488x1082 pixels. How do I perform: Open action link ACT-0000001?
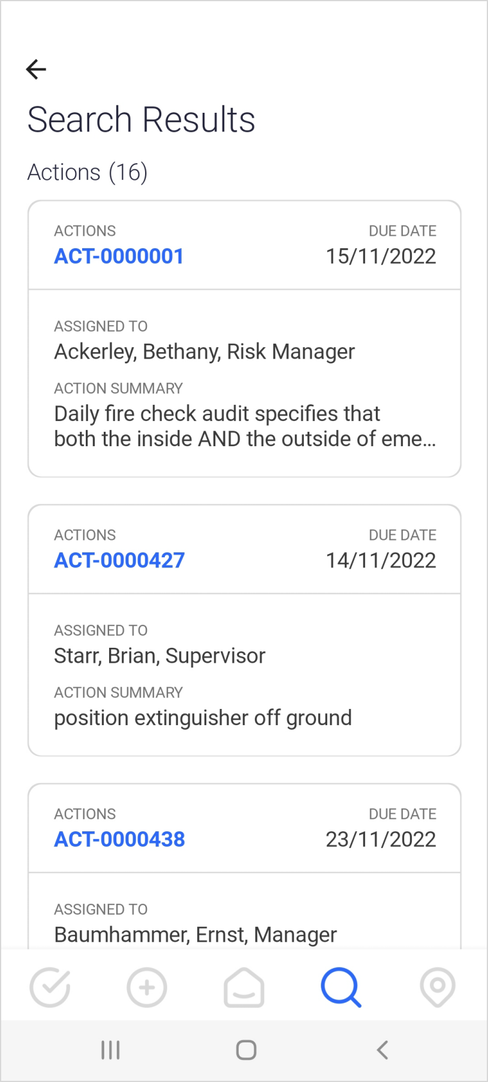(119, 257)
